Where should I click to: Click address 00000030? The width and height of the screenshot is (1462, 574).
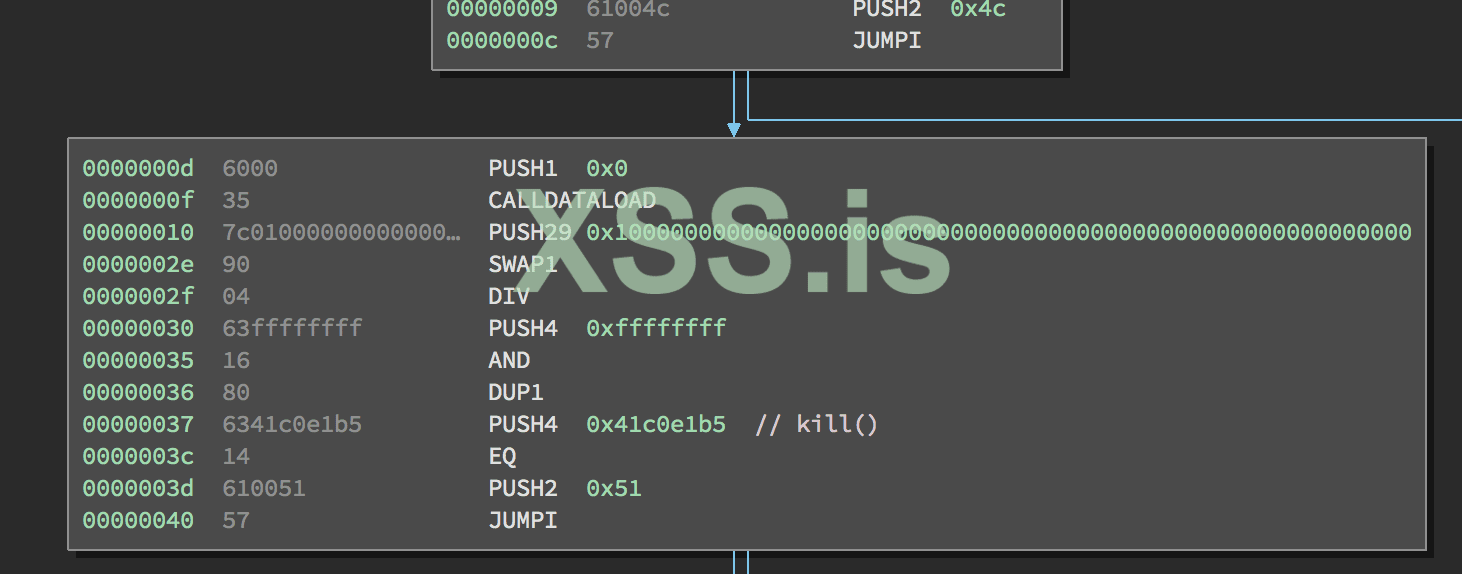pyautogui.click(x=138, y=329)
